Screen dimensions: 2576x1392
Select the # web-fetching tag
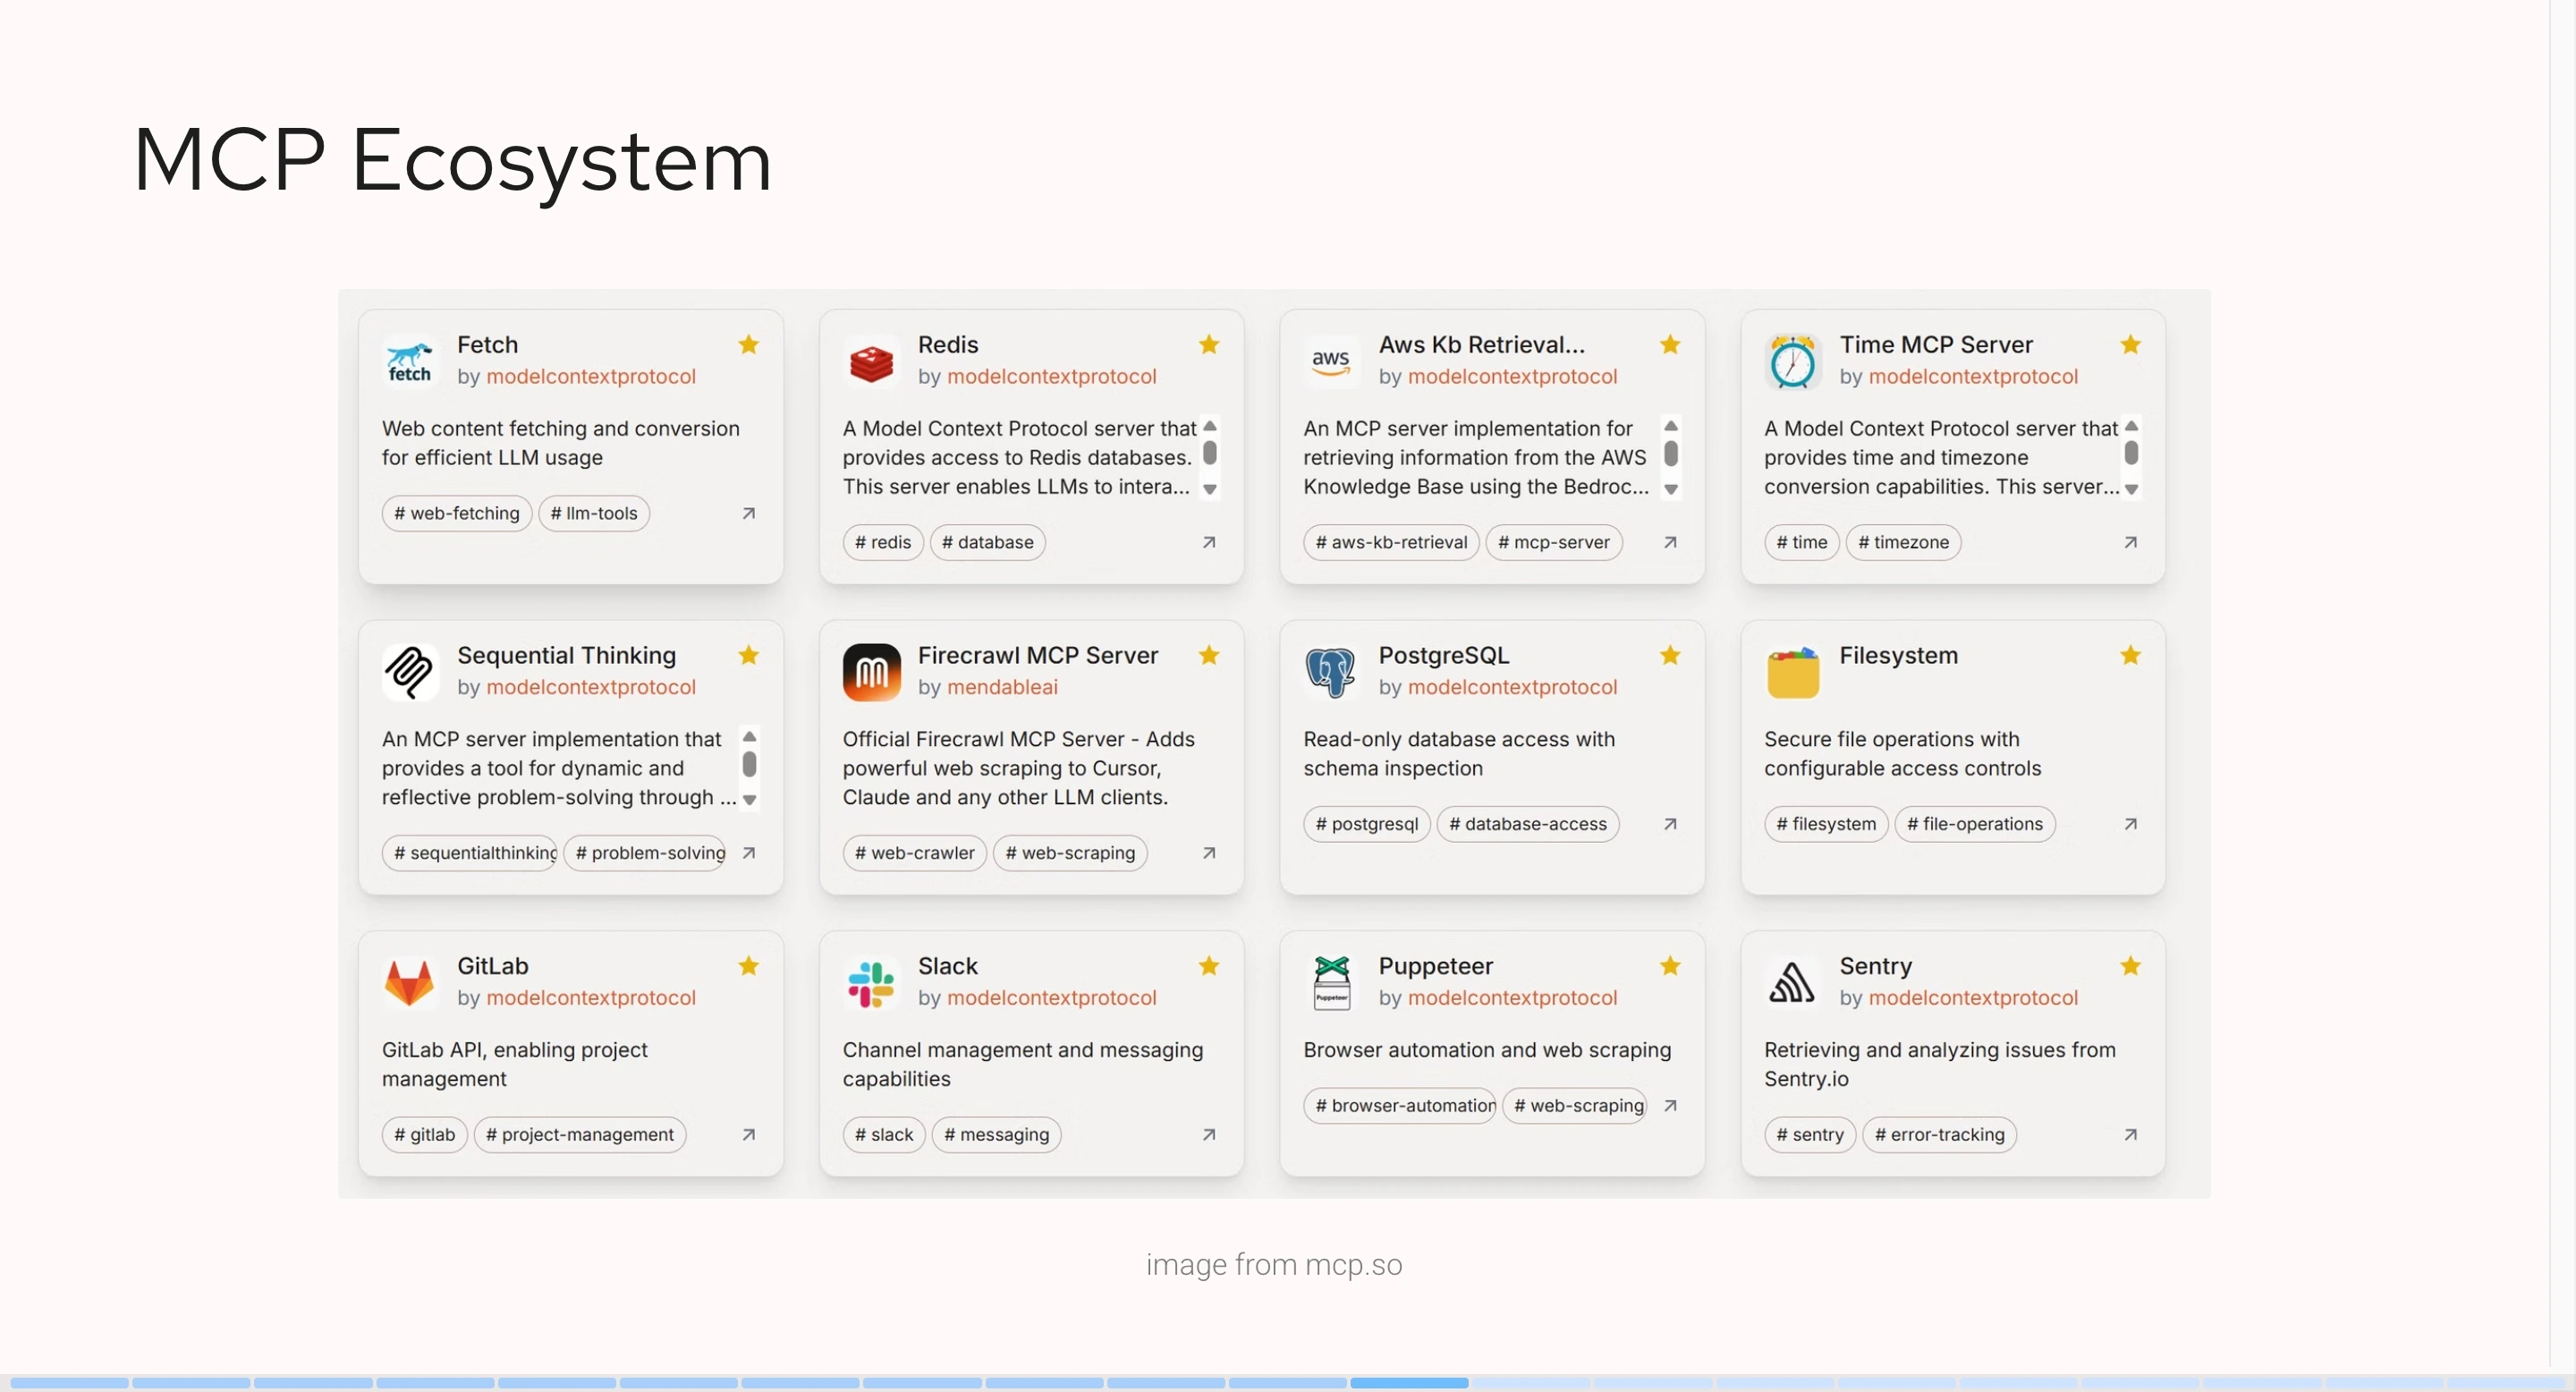[x=457, y=513]
